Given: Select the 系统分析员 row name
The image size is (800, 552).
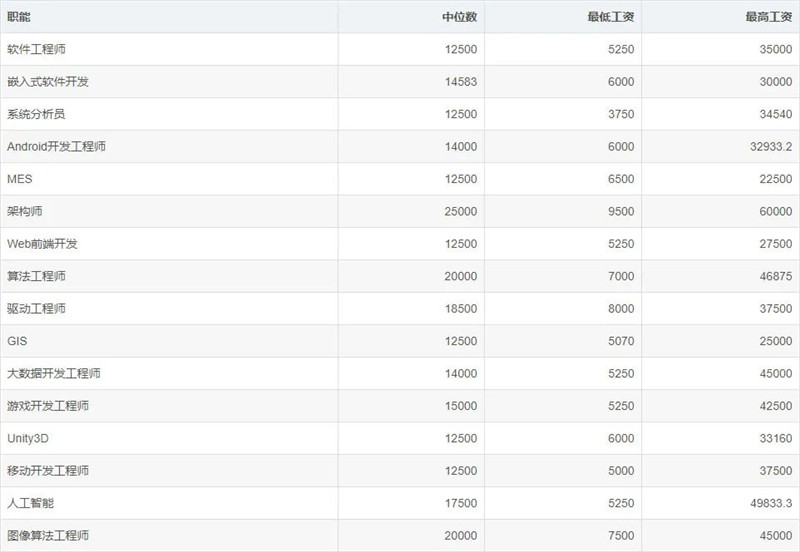Looking at the screenshot, I should [x=37, y=114].
